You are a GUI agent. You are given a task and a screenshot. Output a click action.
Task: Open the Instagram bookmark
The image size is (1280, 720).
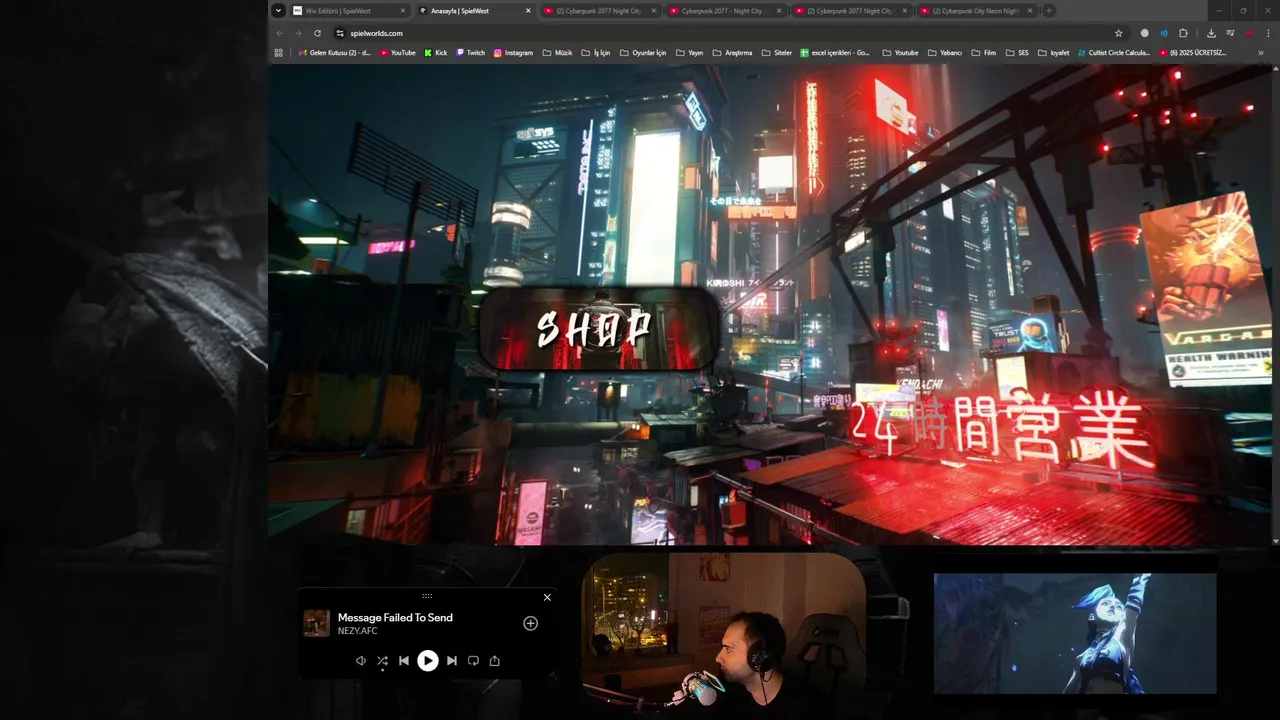click(x=513, y=52)
